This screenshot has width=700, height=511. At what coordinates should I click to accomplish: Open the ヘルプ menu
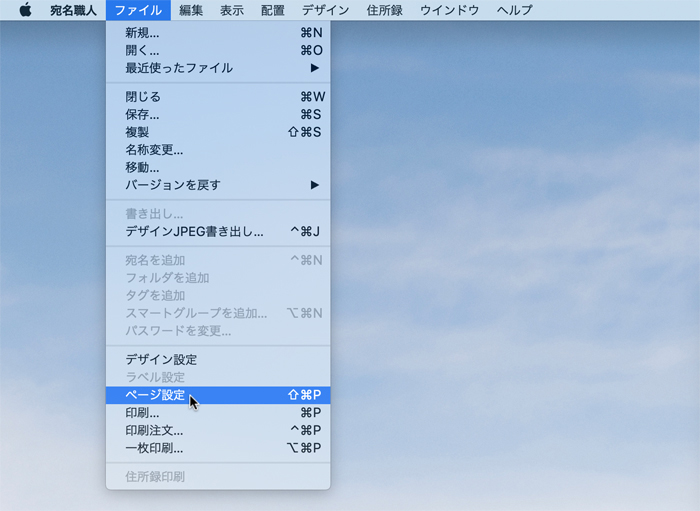click(514, 10)
